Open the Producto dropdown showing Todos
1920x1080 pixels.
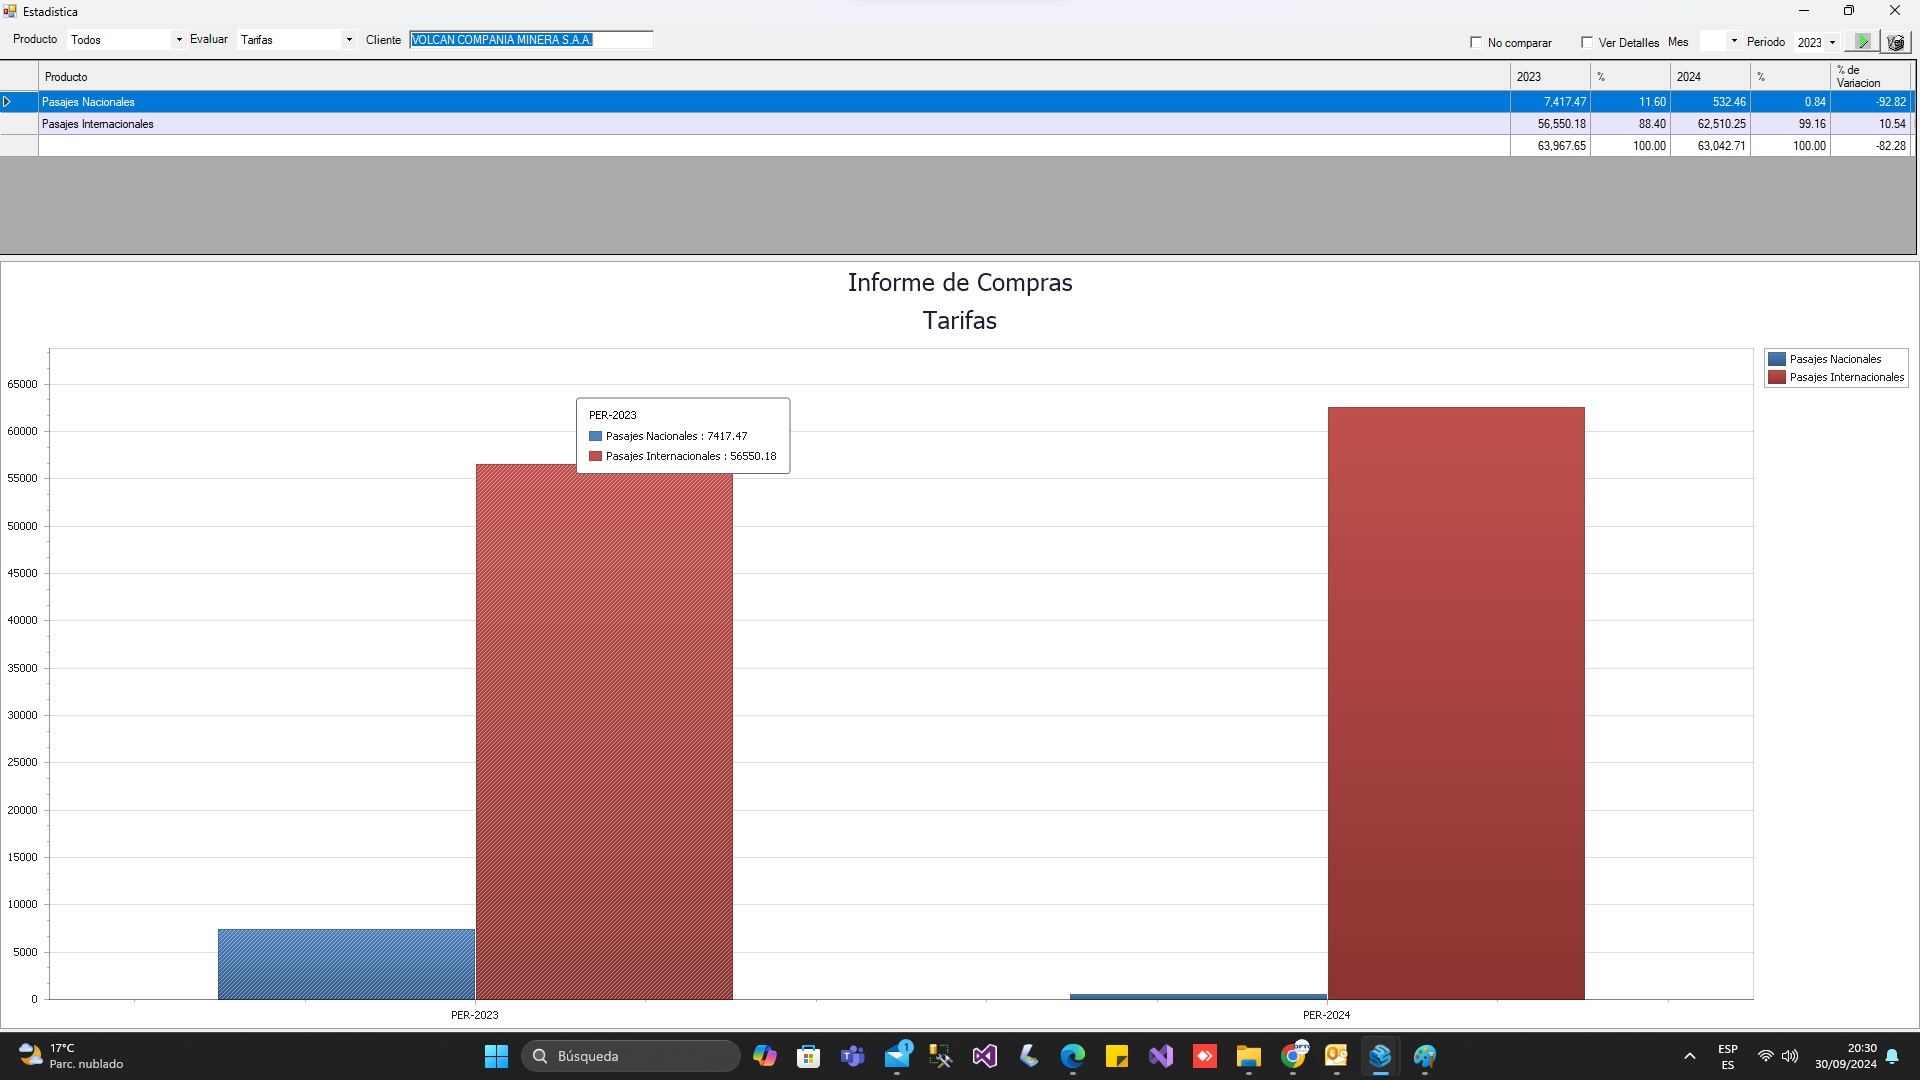pos(177,40)
